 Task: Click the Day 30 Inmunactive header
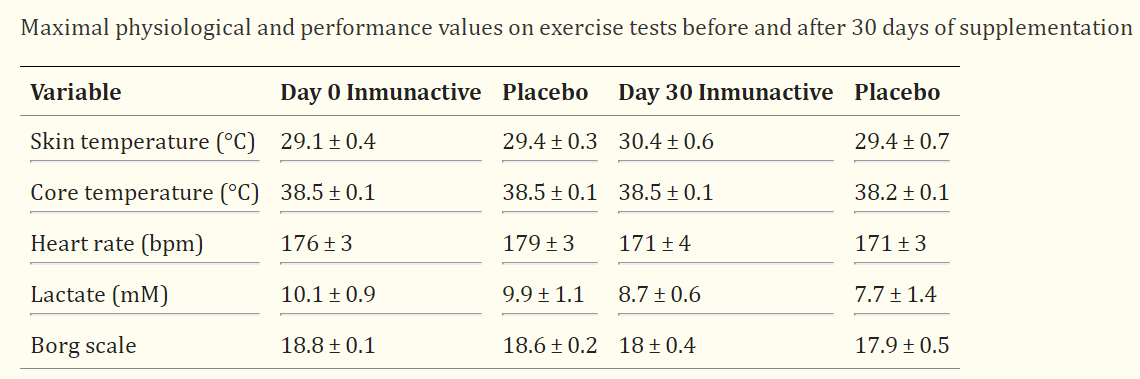click(x=726, y=92)
